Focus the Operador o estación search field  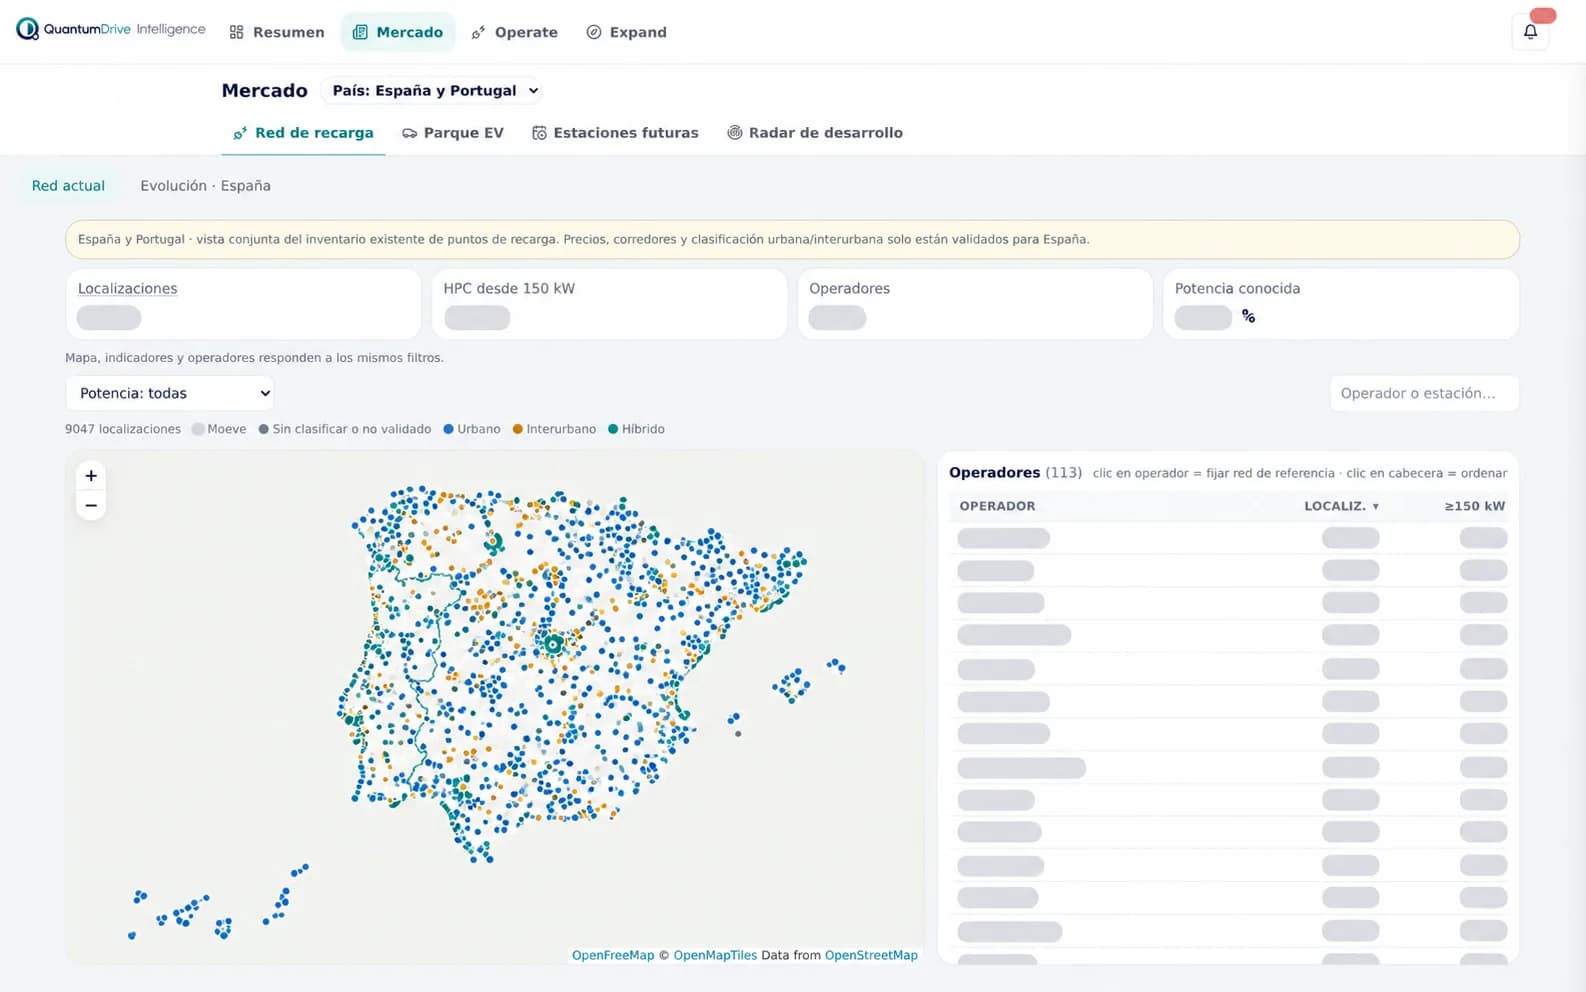[1424, 393]
